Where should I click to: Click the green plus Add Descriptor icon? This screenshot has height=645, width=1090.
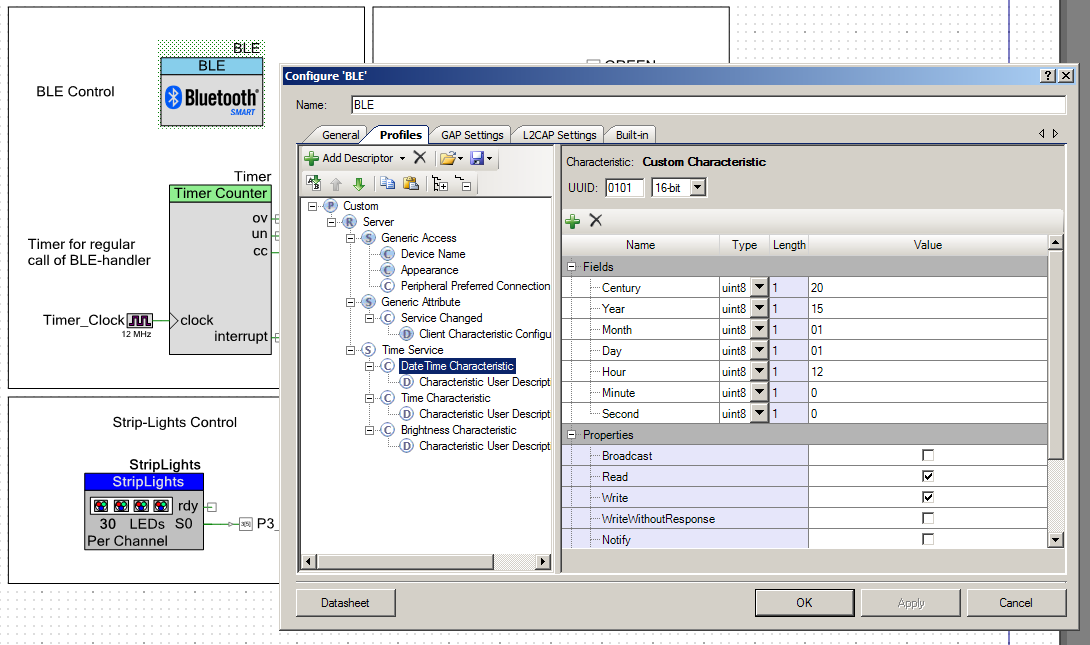click(311, 158)
